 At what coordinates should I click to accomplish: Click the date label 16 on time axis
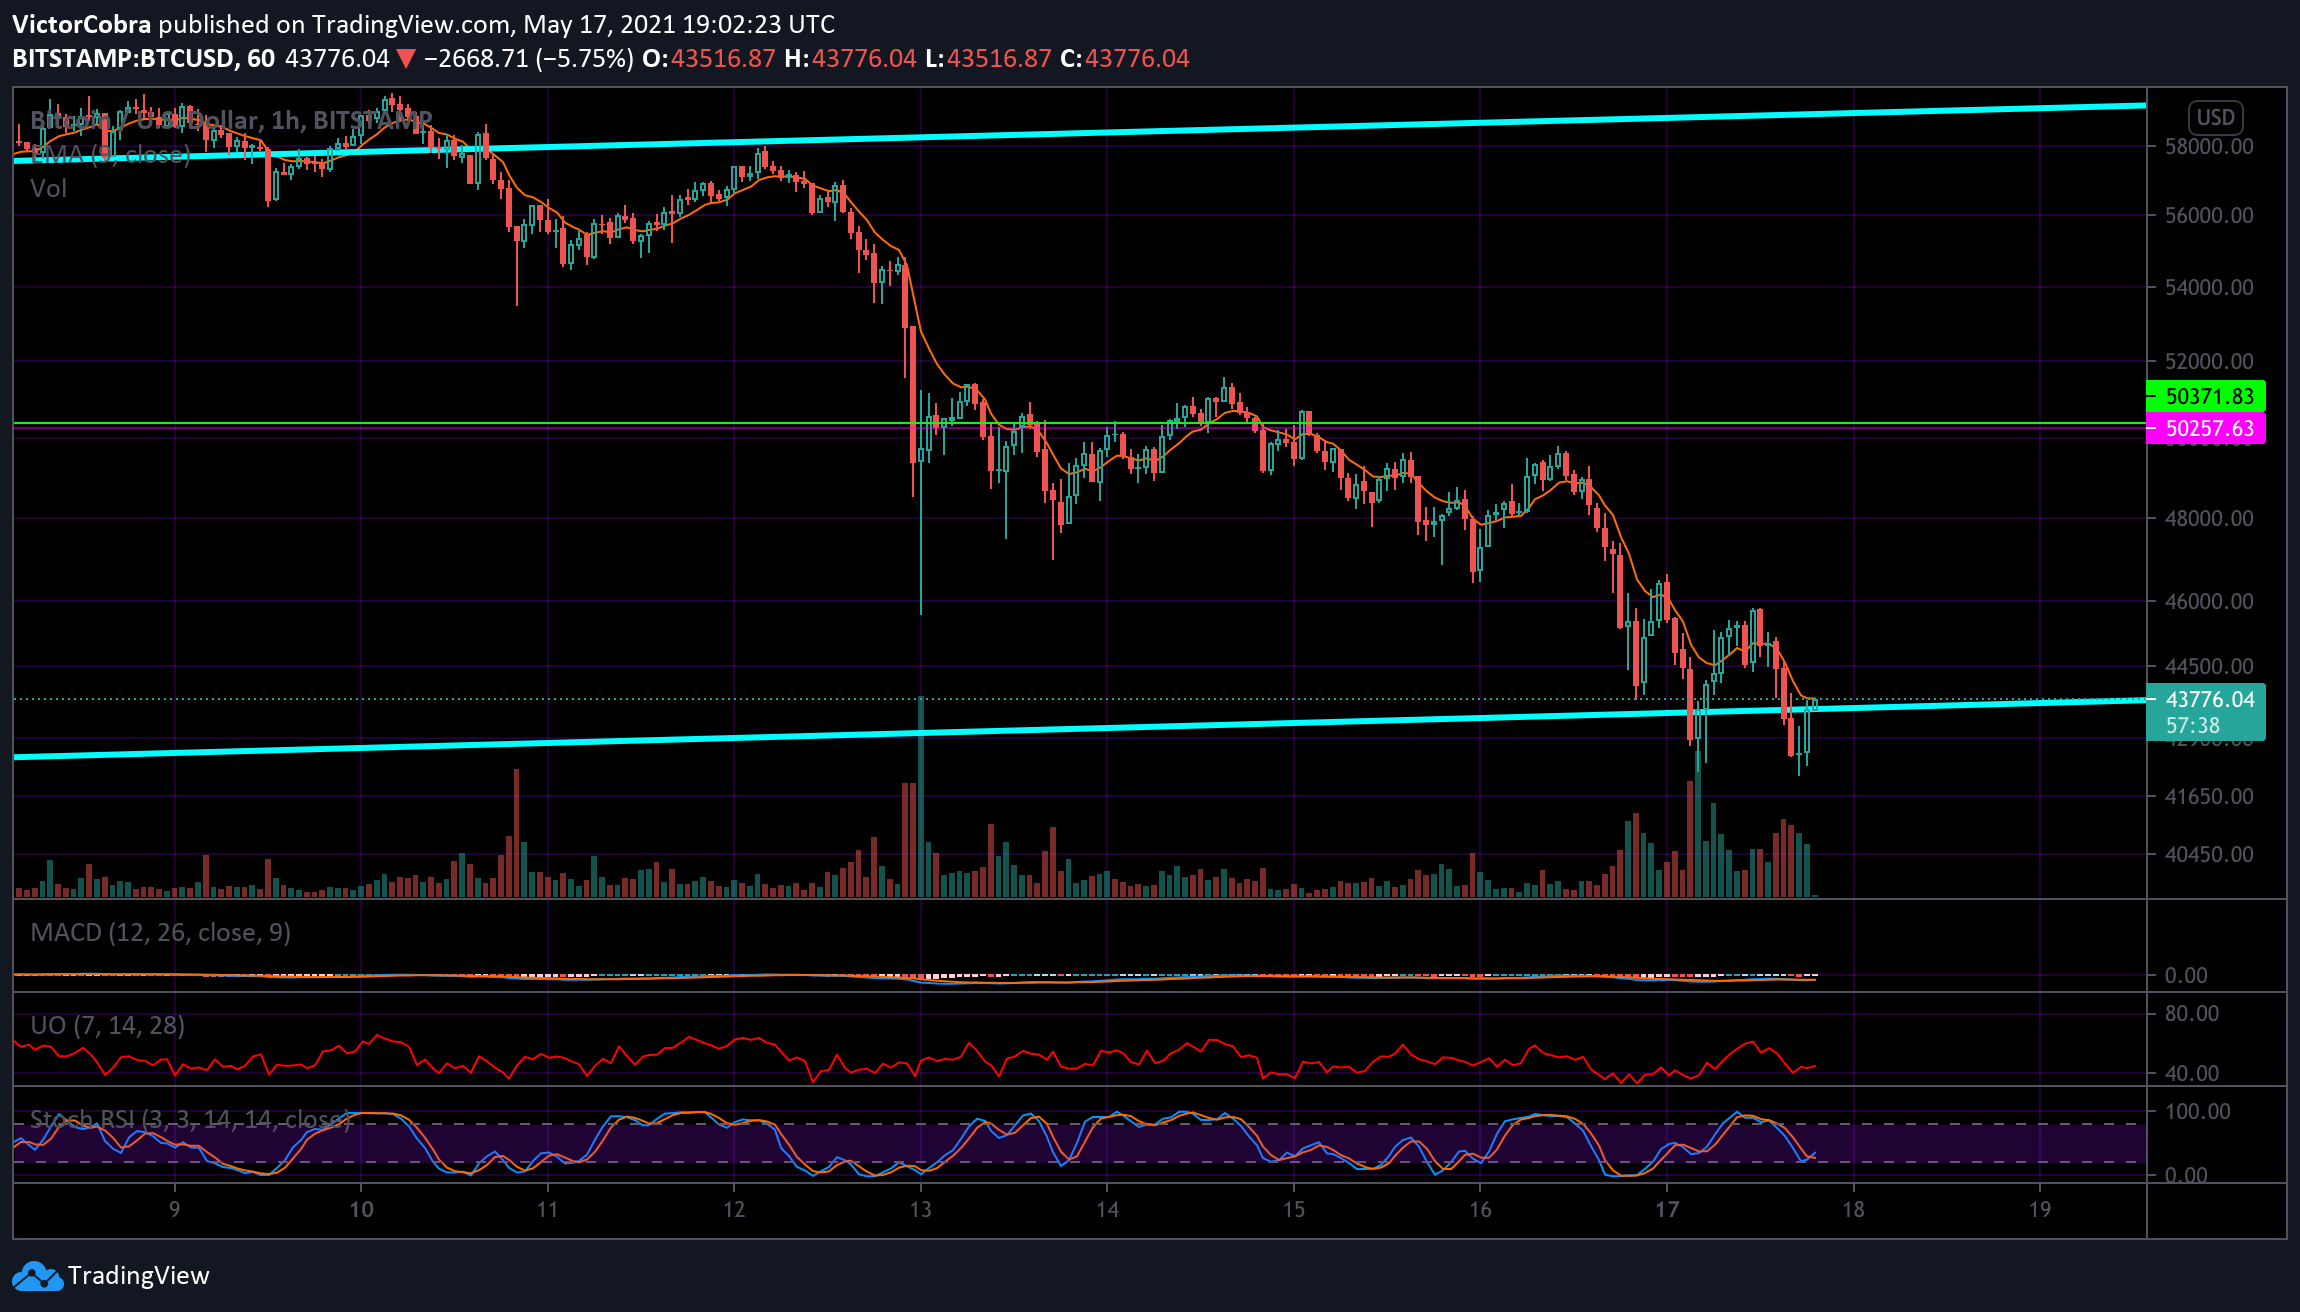[x=1480, y=1209]
